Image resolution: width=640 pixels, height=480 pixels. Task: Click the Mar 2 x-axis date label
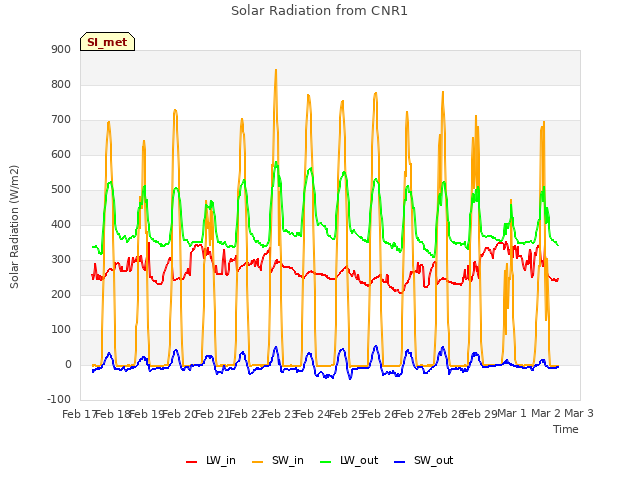pyautogui.click(x=546, y=413)
